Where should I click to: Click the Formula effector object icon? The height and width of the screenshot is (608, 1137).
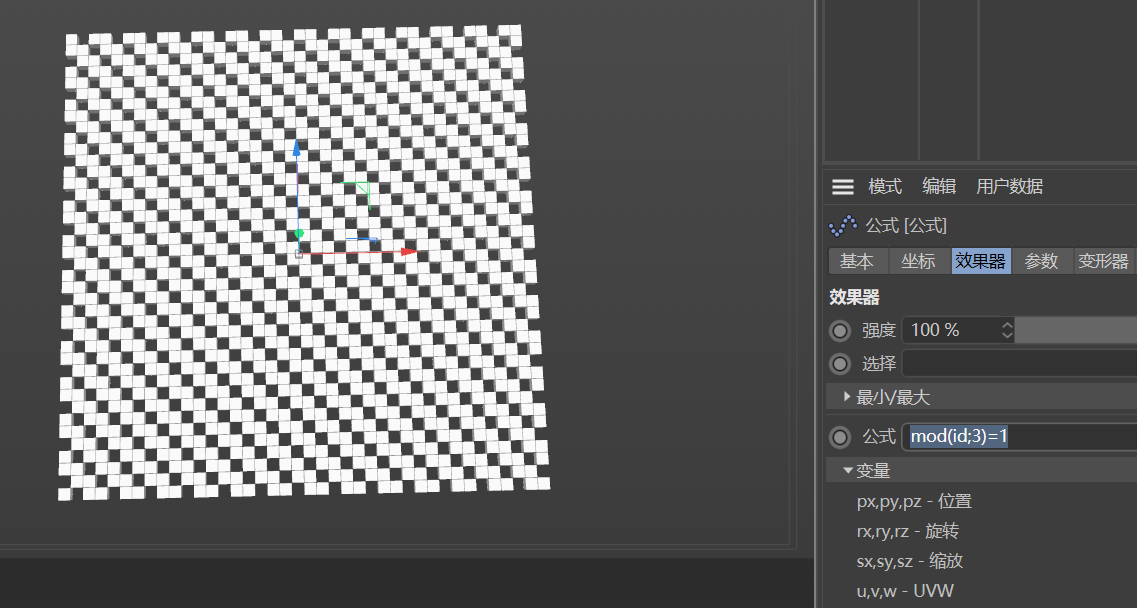click(843, 226)
